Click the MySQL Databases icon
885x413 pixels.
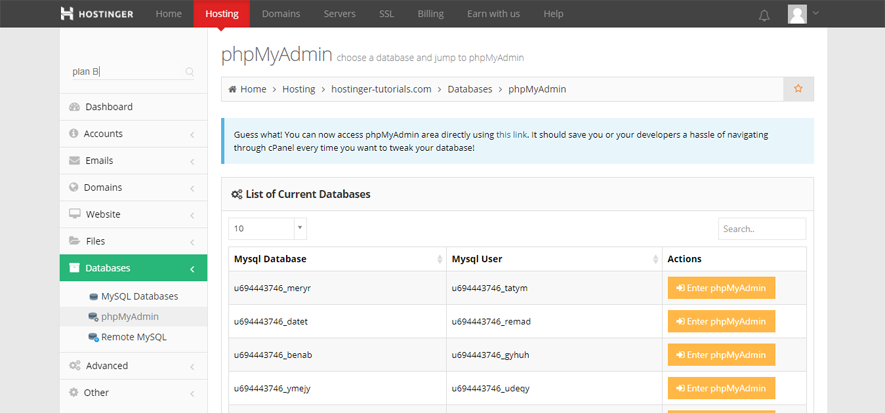click(94, 296)
